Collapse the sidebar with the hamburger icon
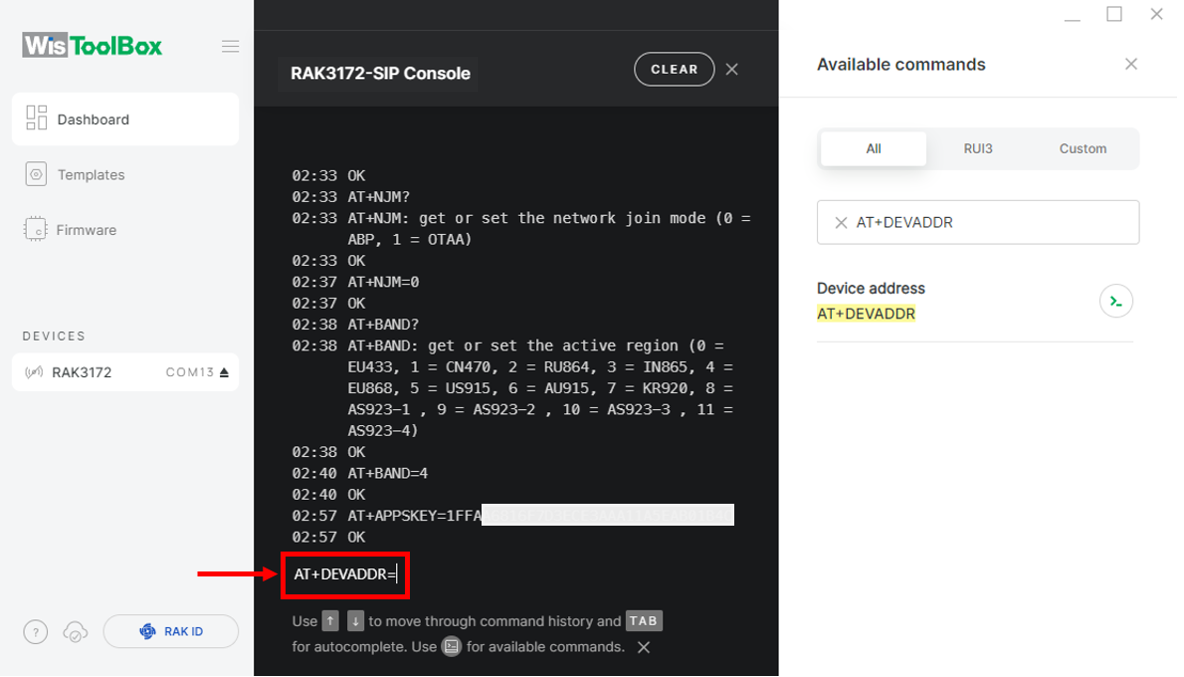 pyautogui.click(x=230, y=46)
